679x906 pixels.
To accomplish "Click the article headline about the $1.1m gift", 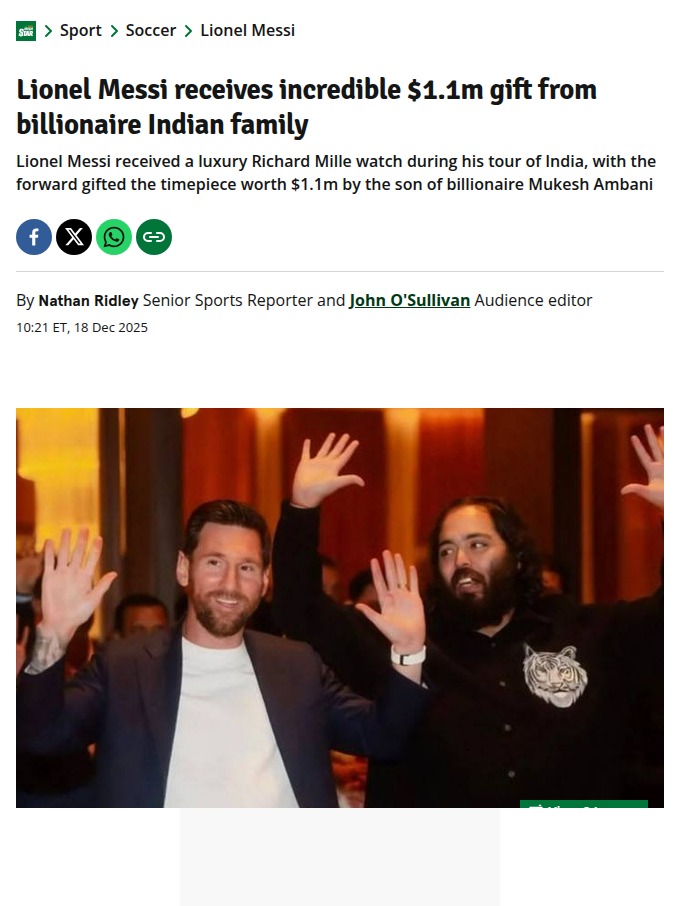I will pyautogui.click(x=306, y=107).
